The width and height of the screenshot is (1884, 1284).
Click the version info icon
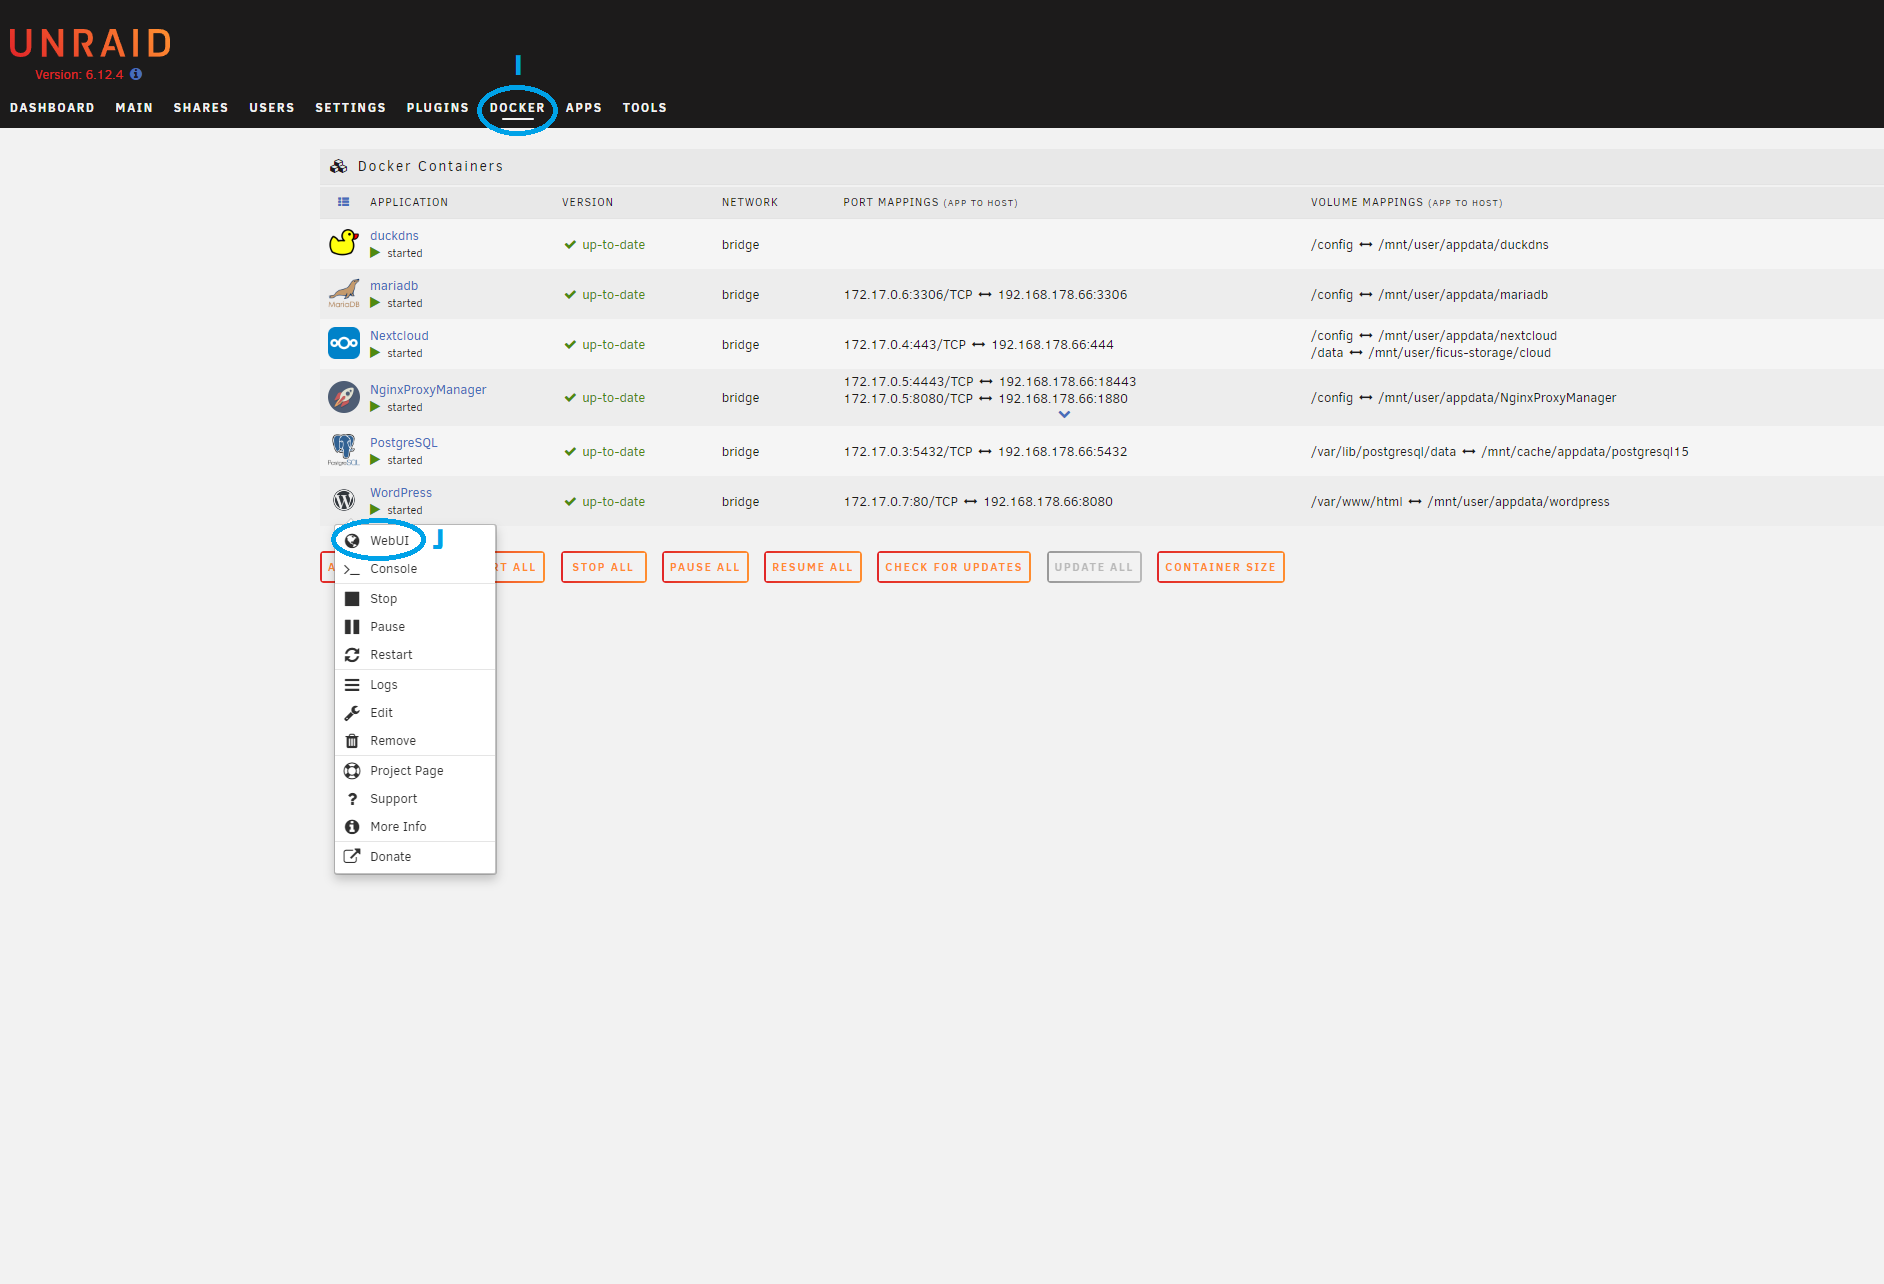[136, 74]
